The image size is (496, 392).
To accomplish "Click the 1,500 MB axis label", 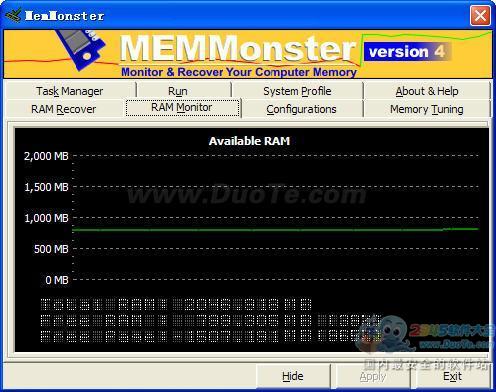I will [46, 187].
